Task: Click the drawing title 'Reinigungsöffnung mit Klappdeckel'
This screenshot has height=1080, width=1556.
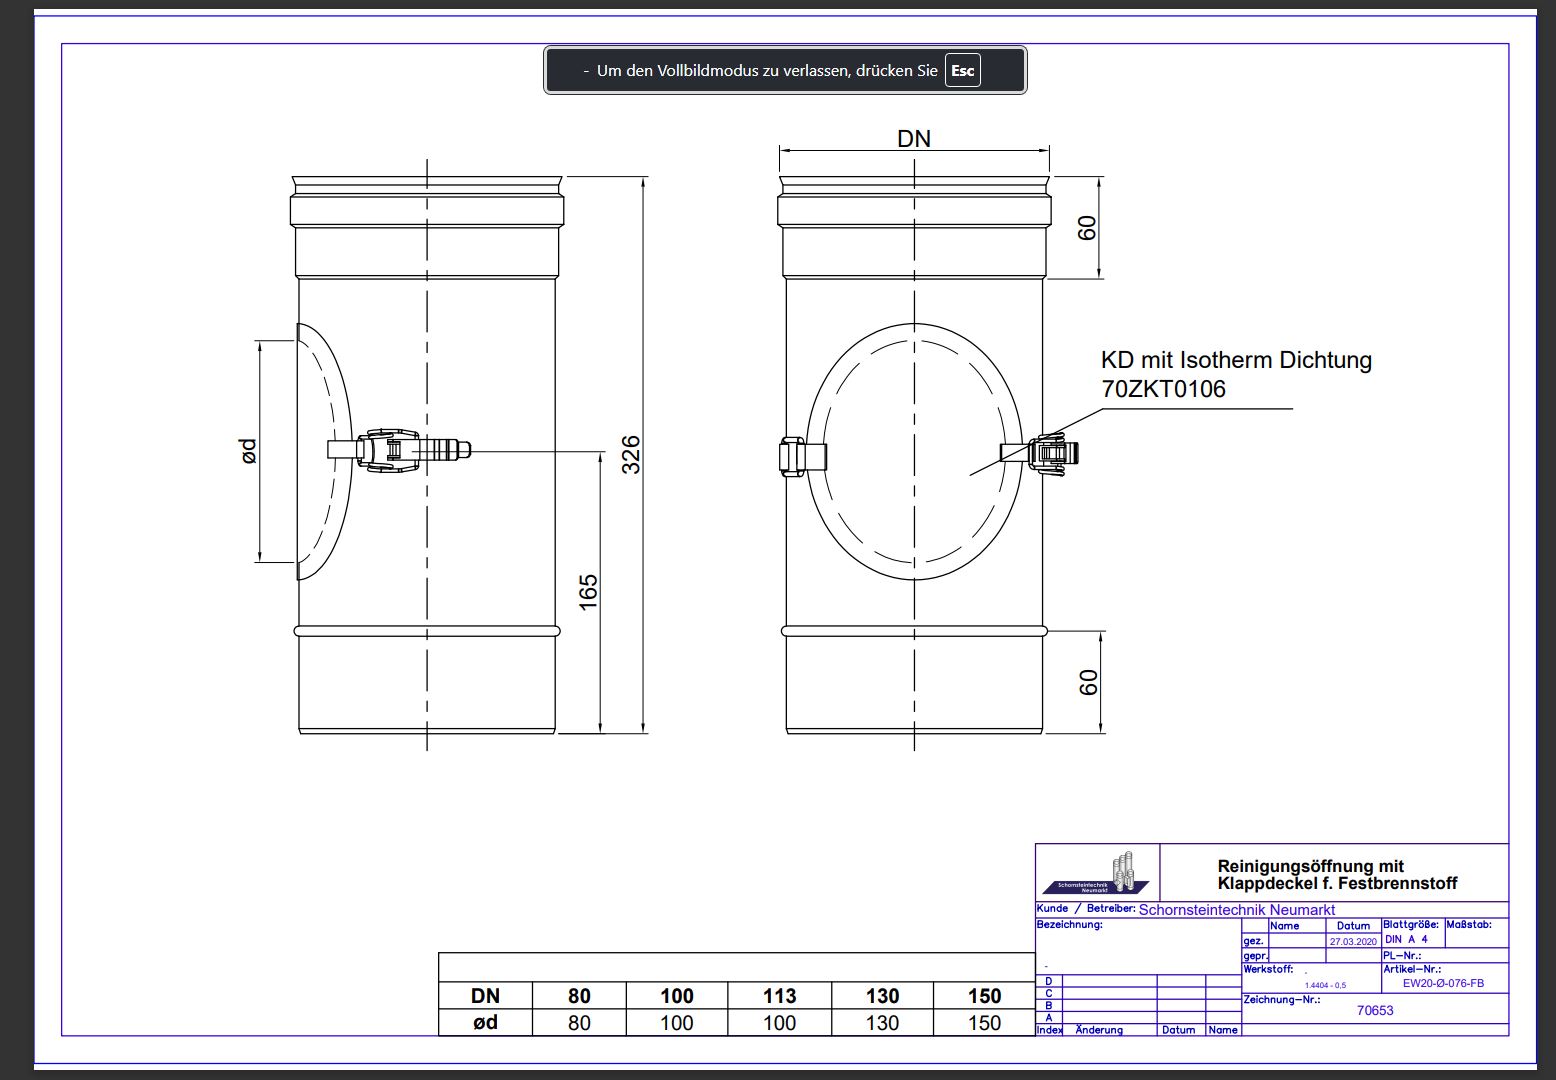Action: coord(1336,875)
